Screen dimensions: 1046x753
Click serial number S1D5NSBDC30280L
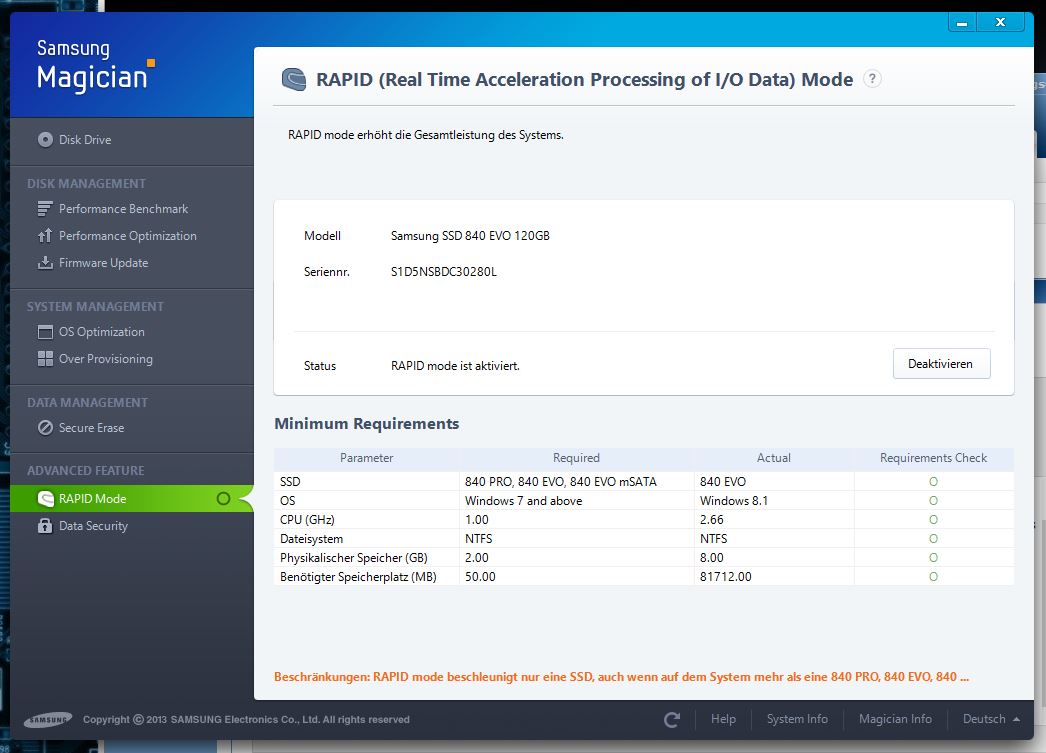[444, 271]
